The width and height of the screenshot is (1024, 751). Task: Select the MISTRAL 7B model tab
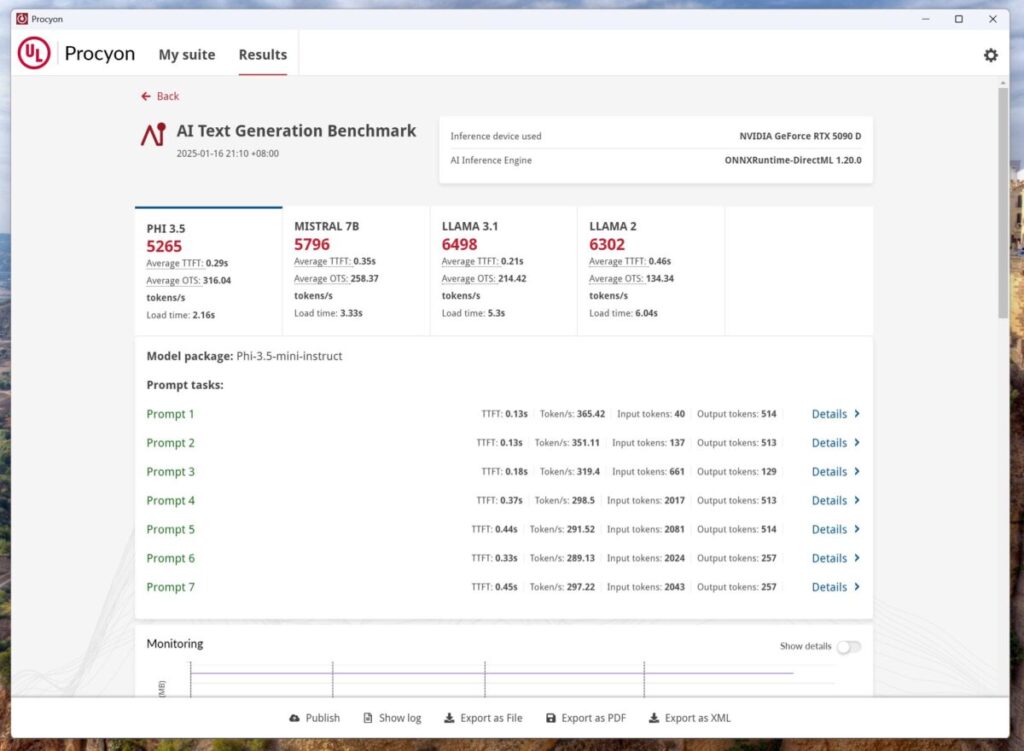356,271
